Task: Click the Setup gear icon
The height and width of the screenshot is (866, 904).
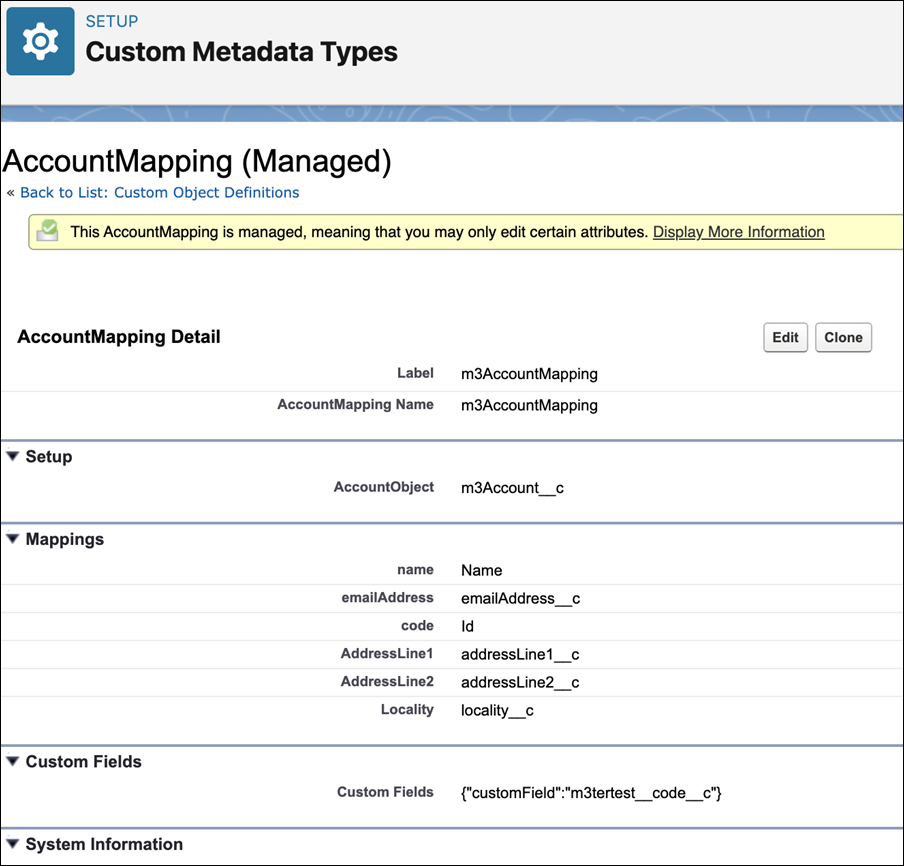Action: click(40, 41)
